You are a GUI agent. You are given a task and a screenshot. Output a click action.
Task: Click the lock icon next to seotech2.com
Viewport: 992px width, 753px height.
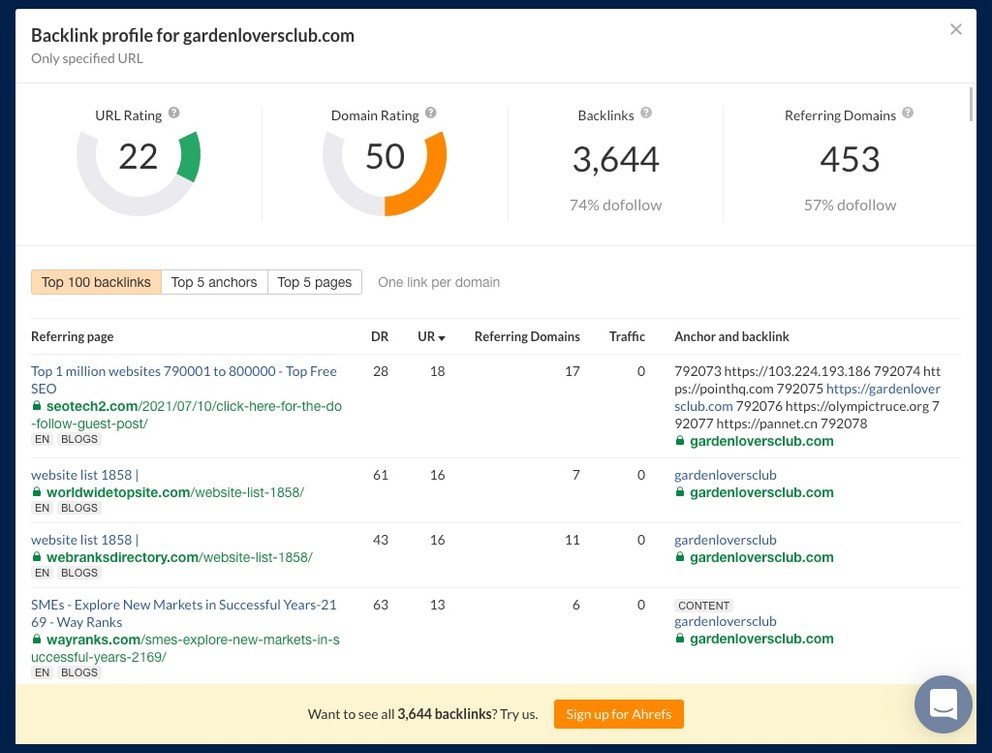click(x=37, y=406)
